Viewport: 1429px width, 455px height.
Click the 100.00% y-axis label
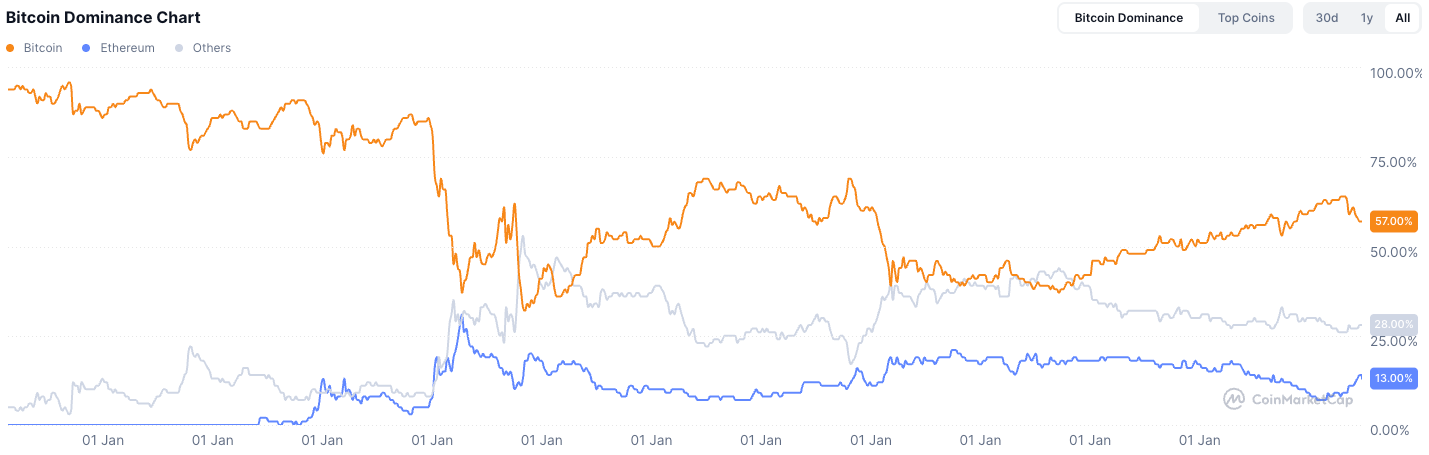[x=1394, y=73]
